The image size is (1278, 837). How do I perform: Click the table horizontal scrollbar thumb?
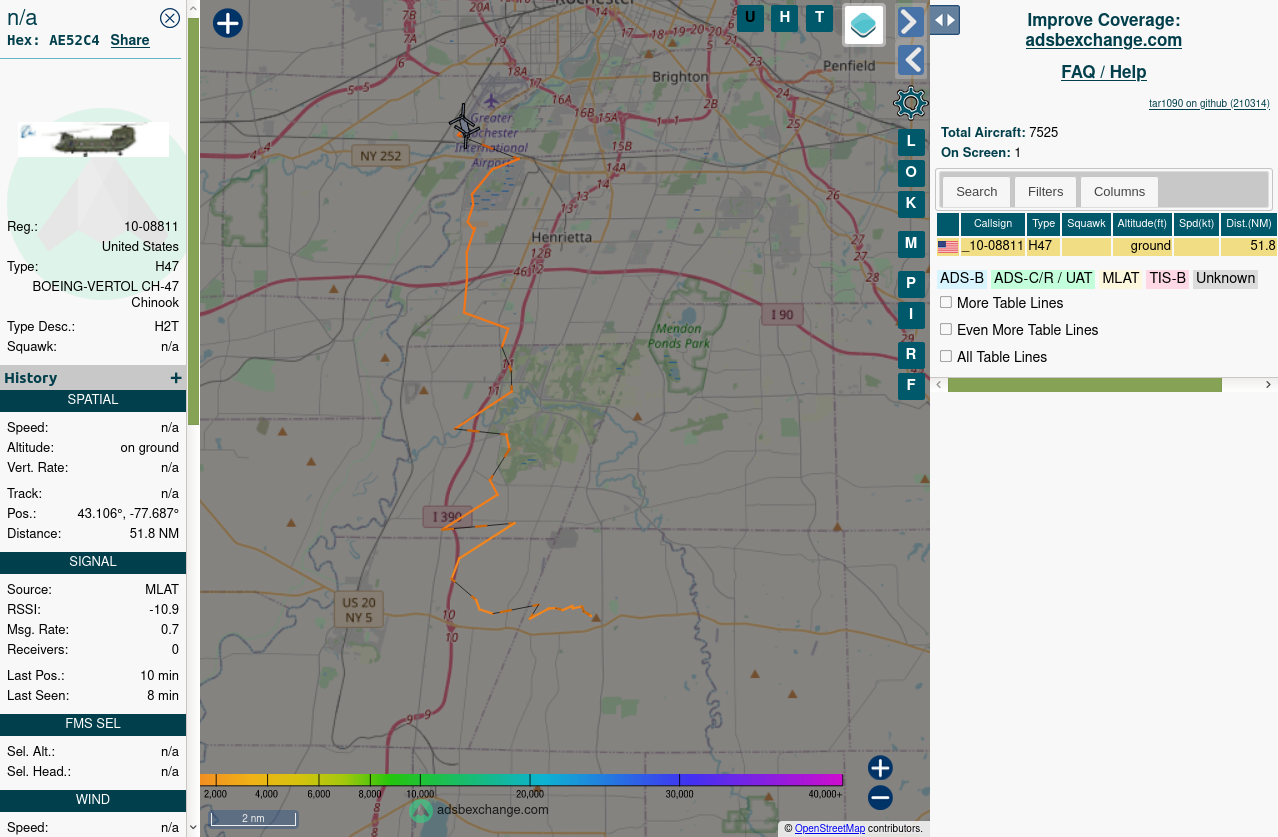click(x=1085, y=385)
